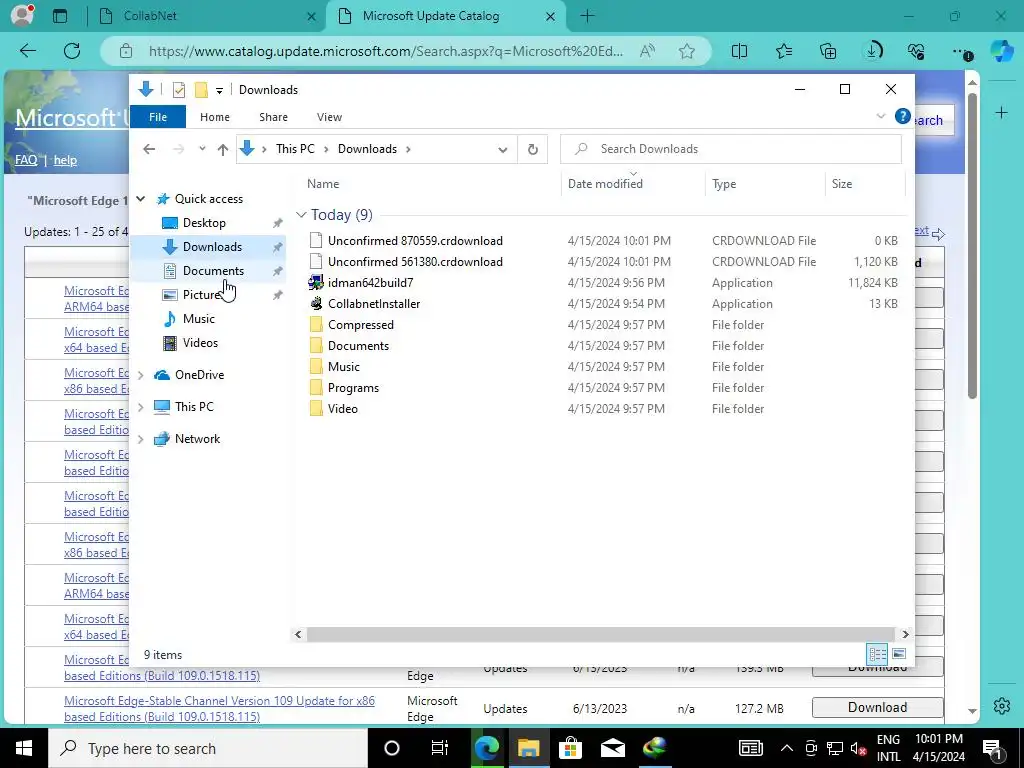
Task: Click Windows Start button
Action: click(x=24, y=748)
